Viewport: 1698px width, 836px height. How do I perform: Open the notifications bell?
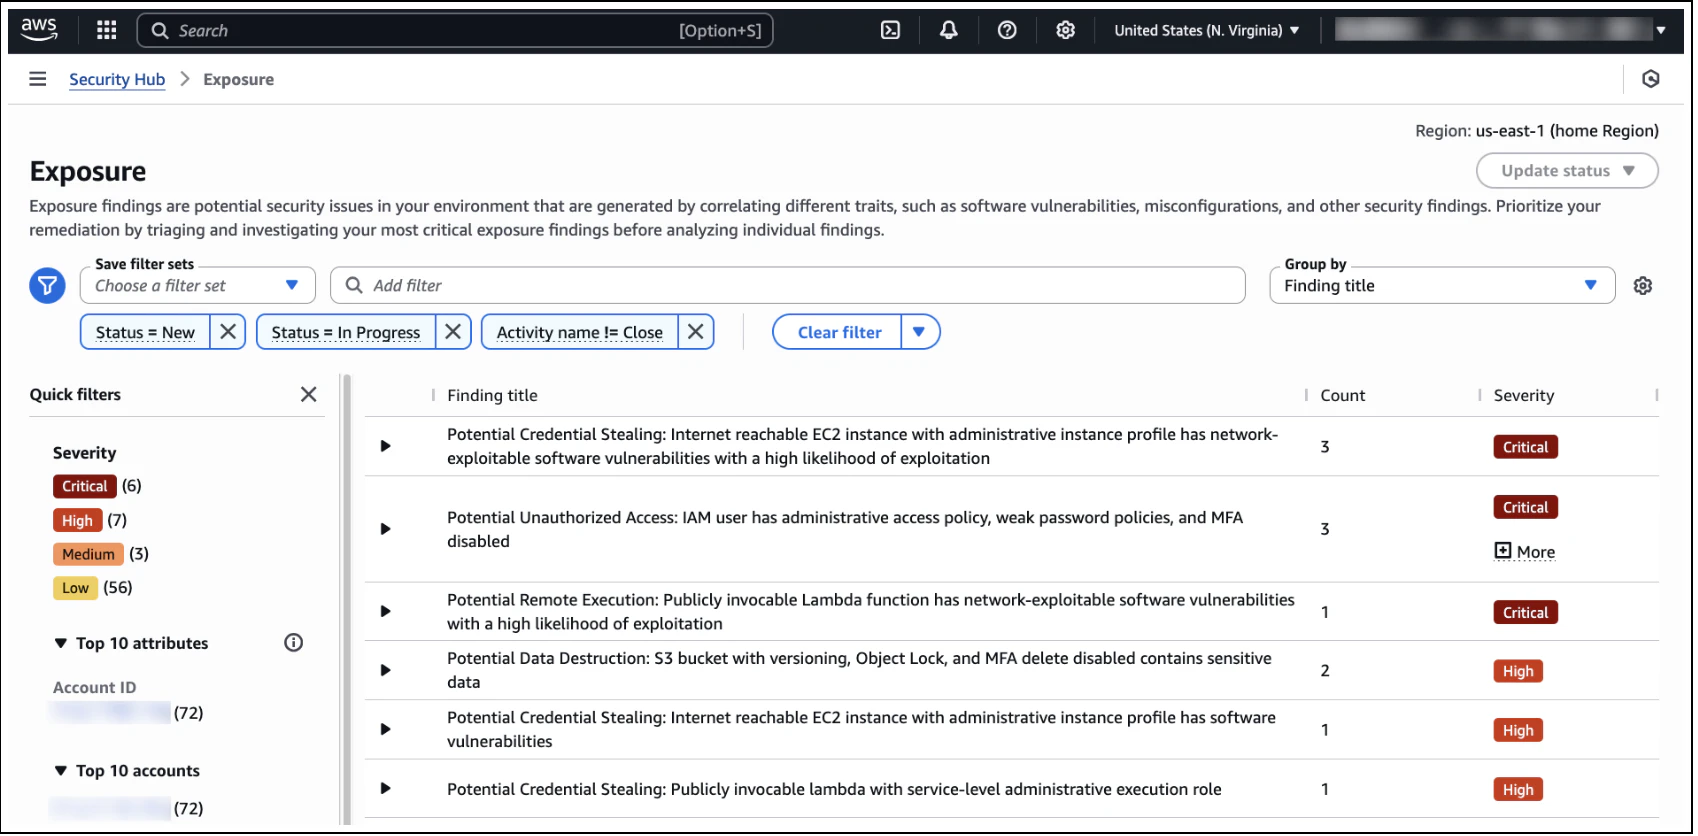[949, 30]
